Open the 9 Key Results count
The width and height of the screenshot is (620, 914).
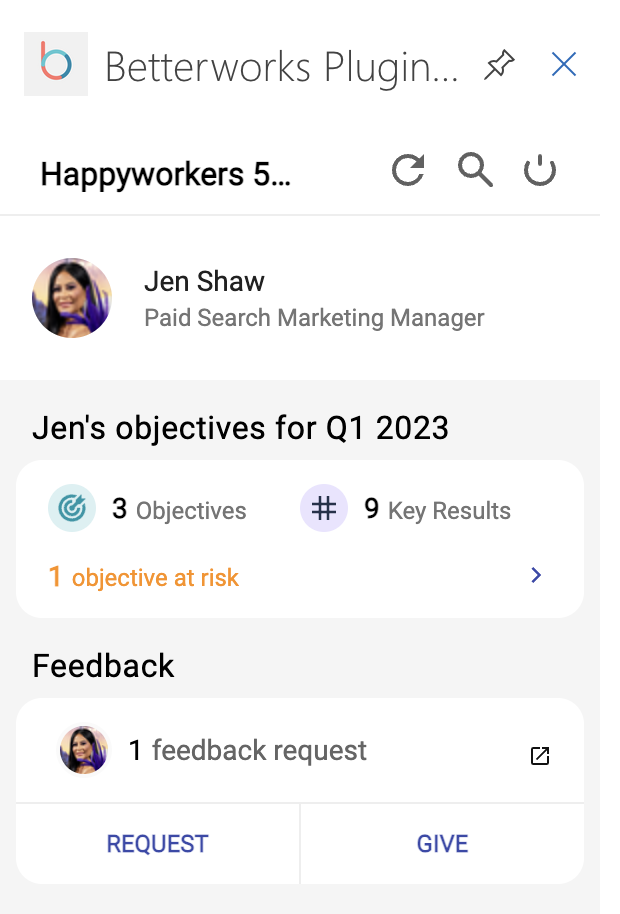click(x=438, y=509)
